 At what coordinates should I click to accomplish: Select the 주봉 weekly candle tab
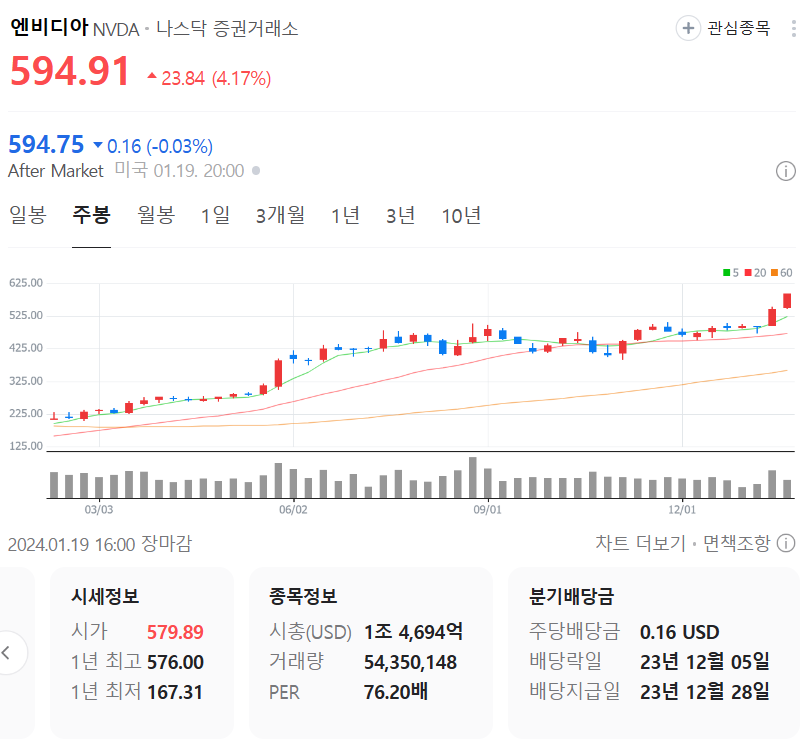pyautogui.click(x=91, y=215)
